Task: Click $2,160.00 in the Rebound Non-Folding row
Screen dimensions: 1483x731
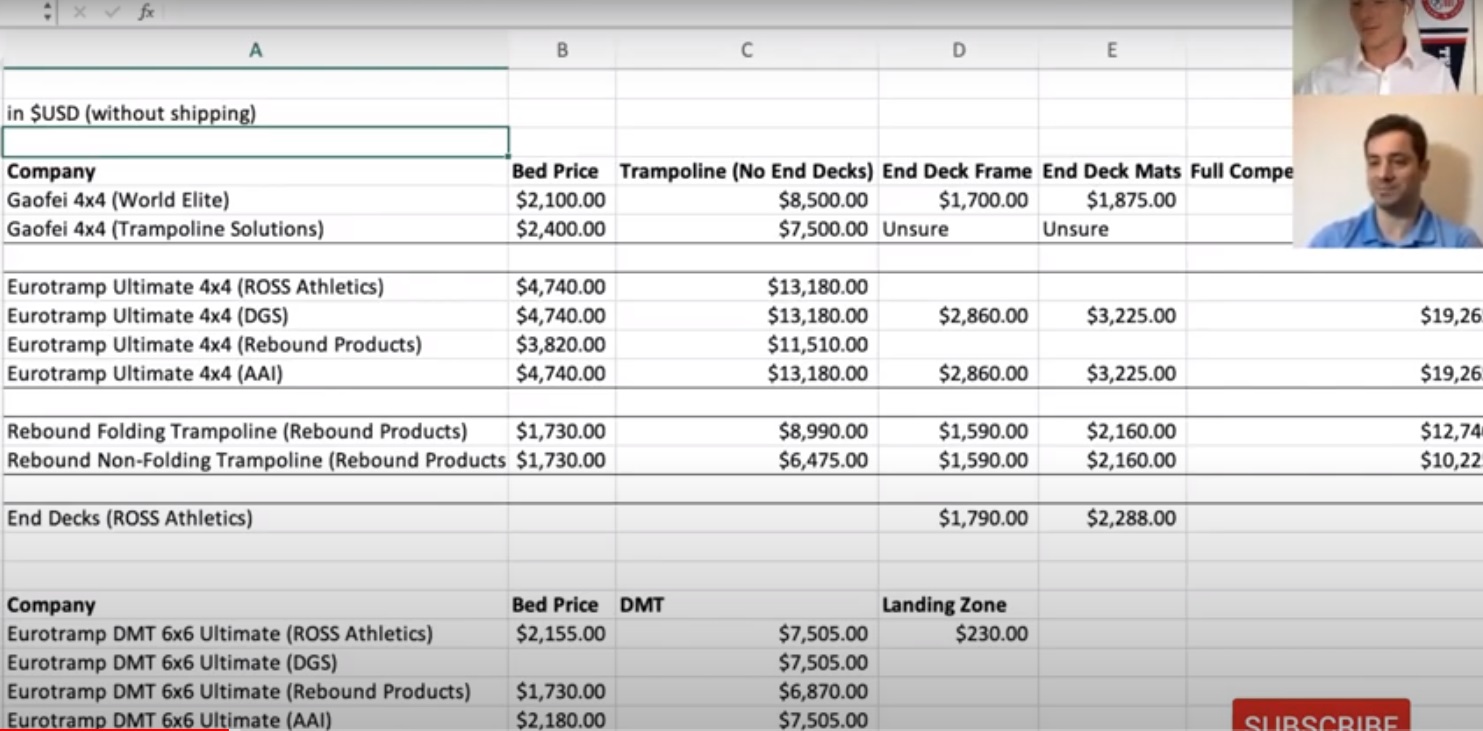Action: click(1112, 461)
